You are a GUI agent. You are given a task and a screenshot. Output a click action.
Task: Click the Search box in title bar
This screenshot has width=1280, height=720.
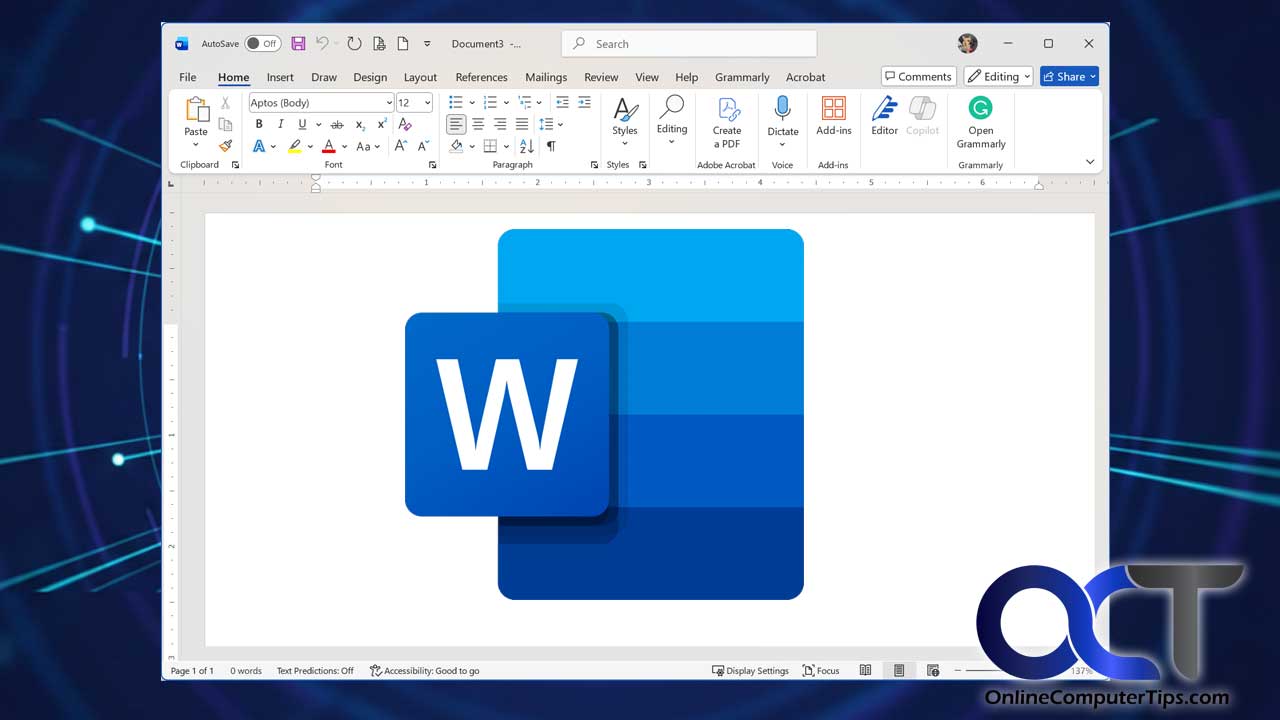689,44
